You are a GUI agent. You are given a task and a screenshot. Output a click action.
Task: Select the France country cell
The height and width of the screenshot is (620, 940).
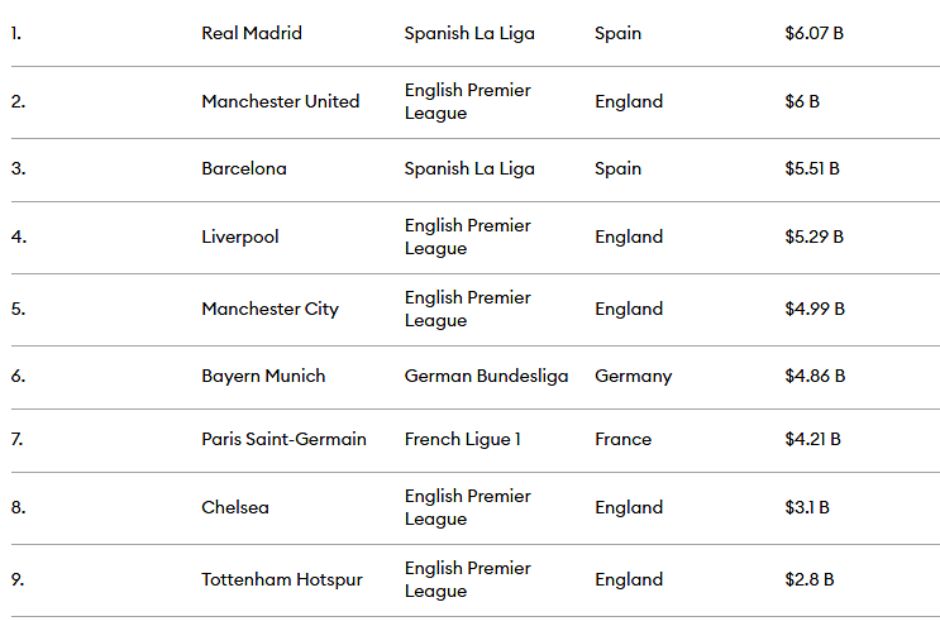[623, 440]
